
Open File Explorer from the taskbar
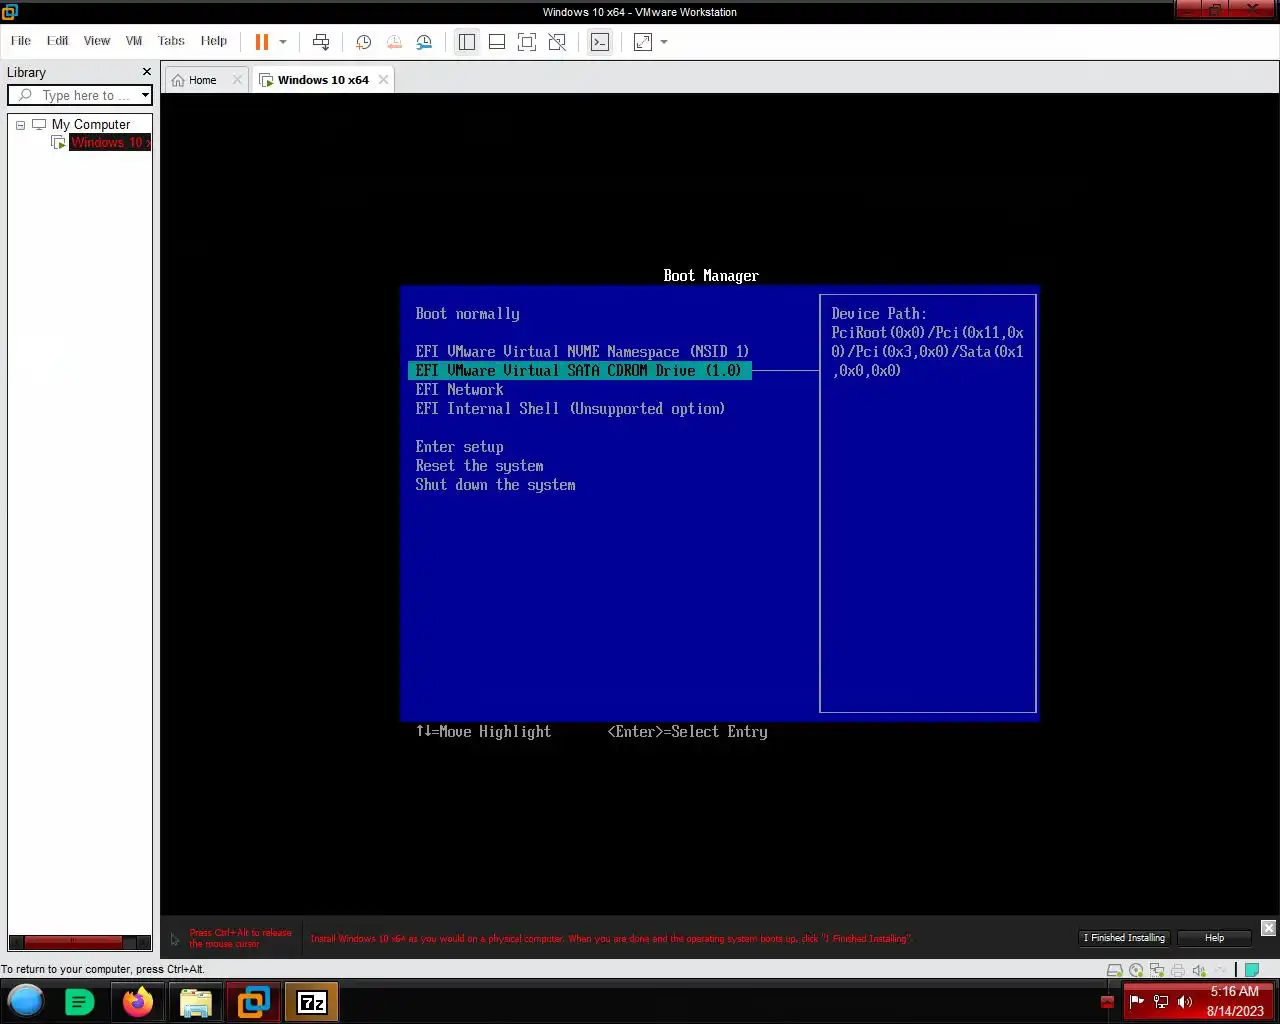(x=196, y=1002)
